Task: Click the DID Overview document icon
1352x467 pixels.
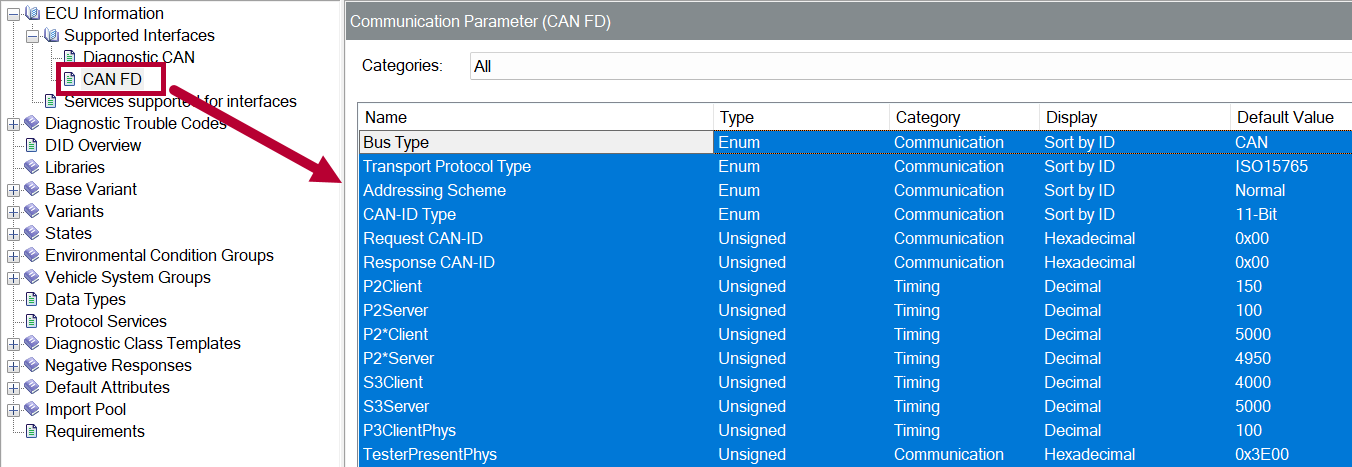Action: tap(32, 145)
